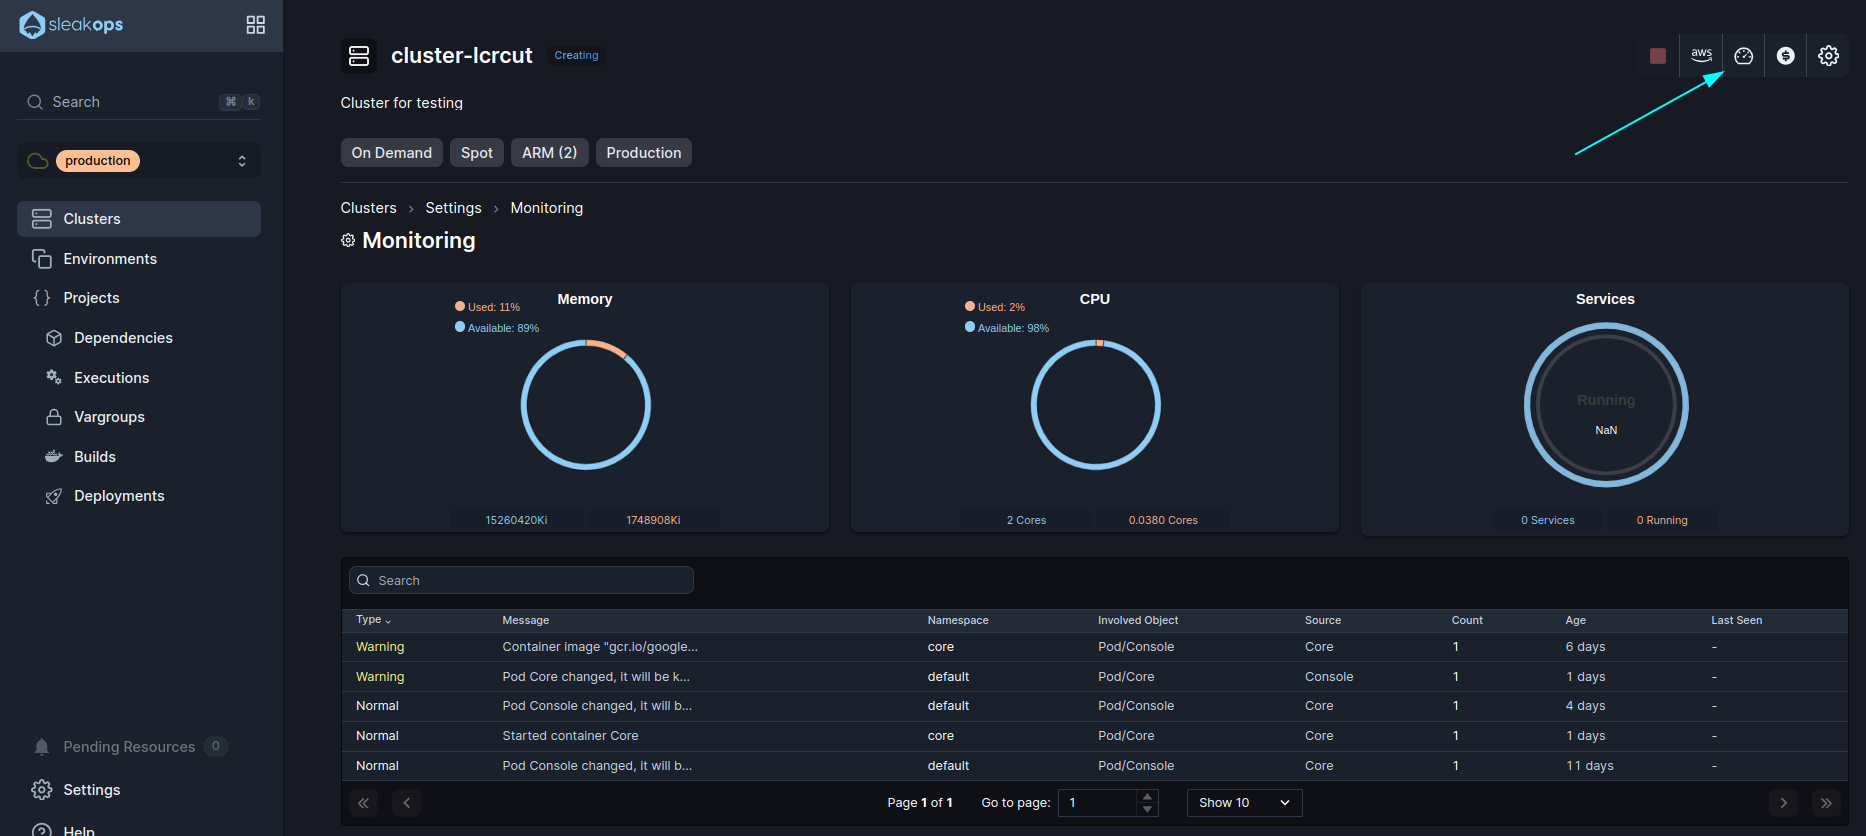Click the Creating status badge
This screenshot has height=836, width=1866.
pos(577,56)
